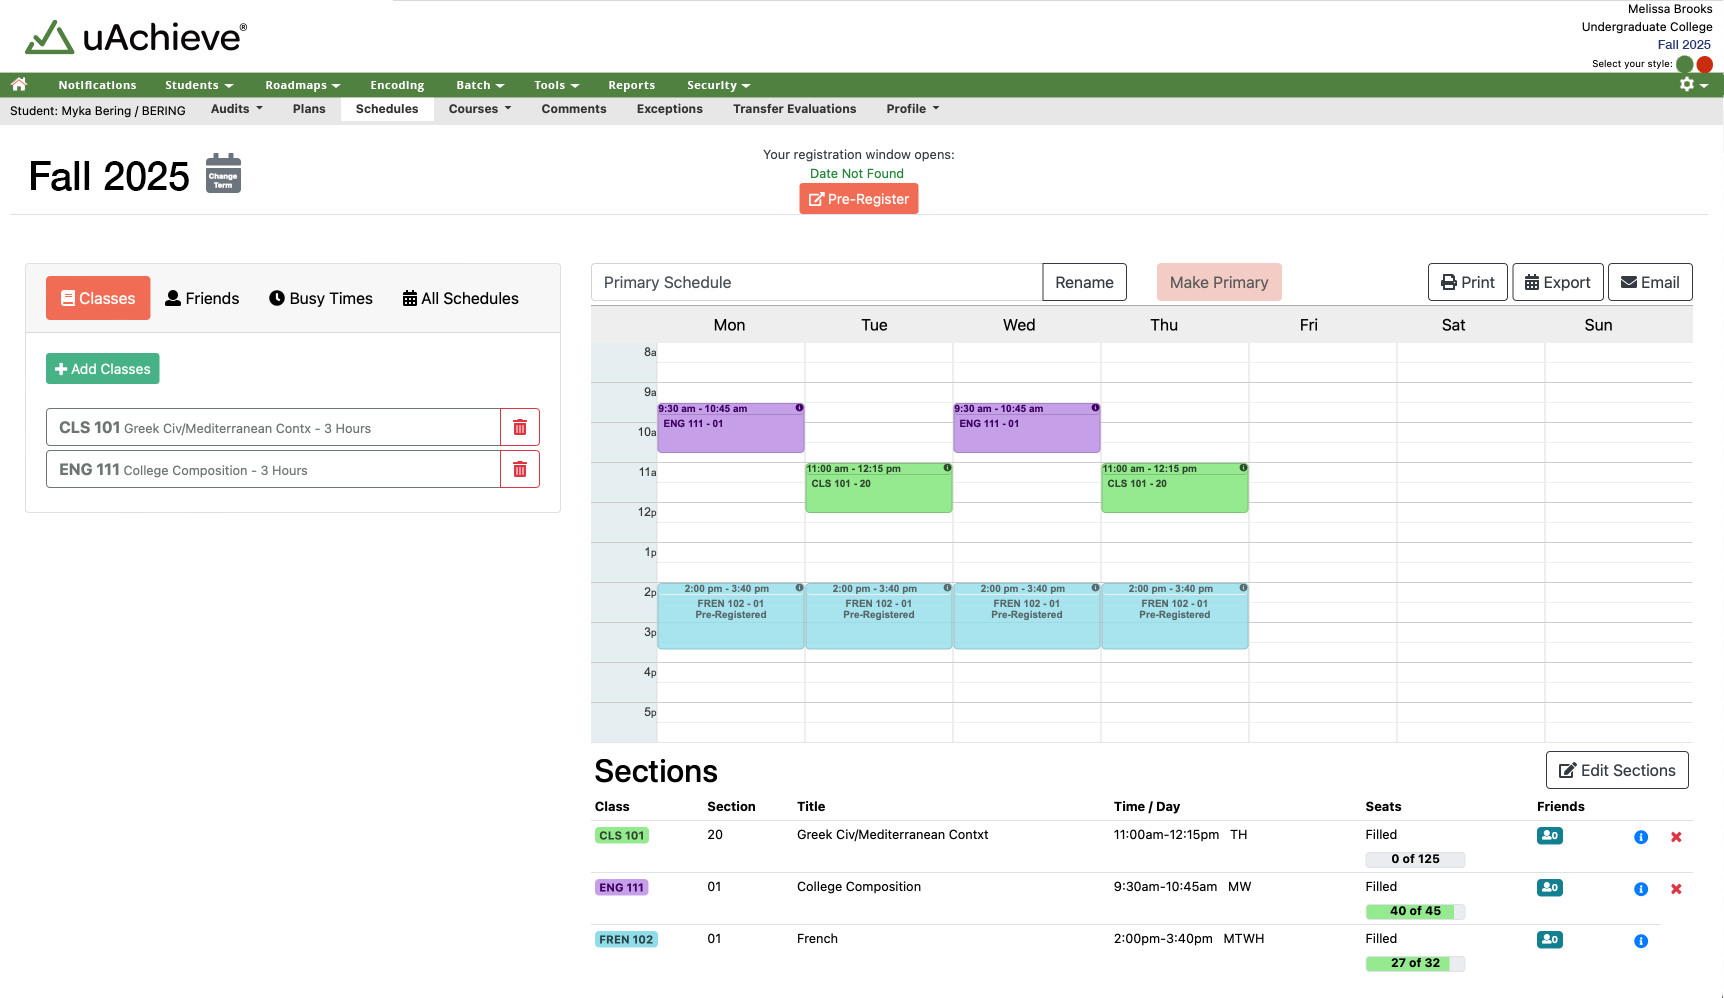The height and width of the screenshot is (998, 1724).
Task: Open info icon for CLS 101 section
Action: pos(1640,837)
